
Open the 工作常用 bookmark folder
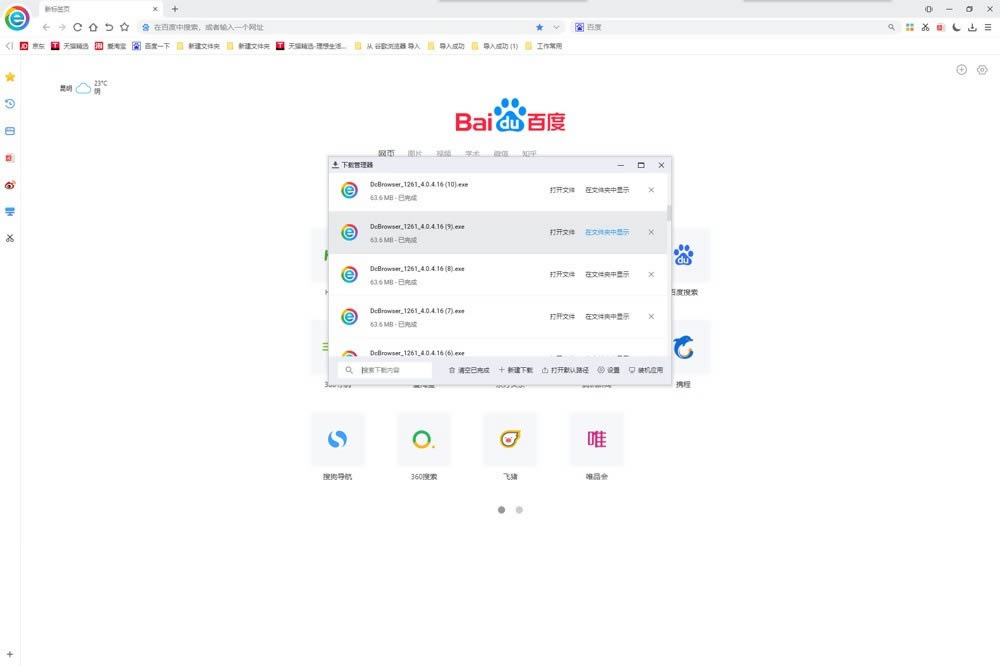pos(549,46)
